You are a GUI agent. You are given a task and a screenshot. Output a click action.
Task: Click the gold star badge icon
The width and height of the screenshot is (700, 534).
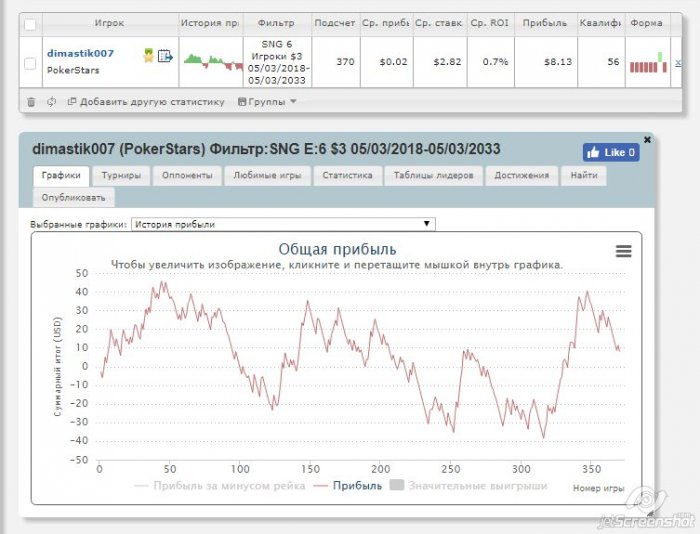(149, 55)
